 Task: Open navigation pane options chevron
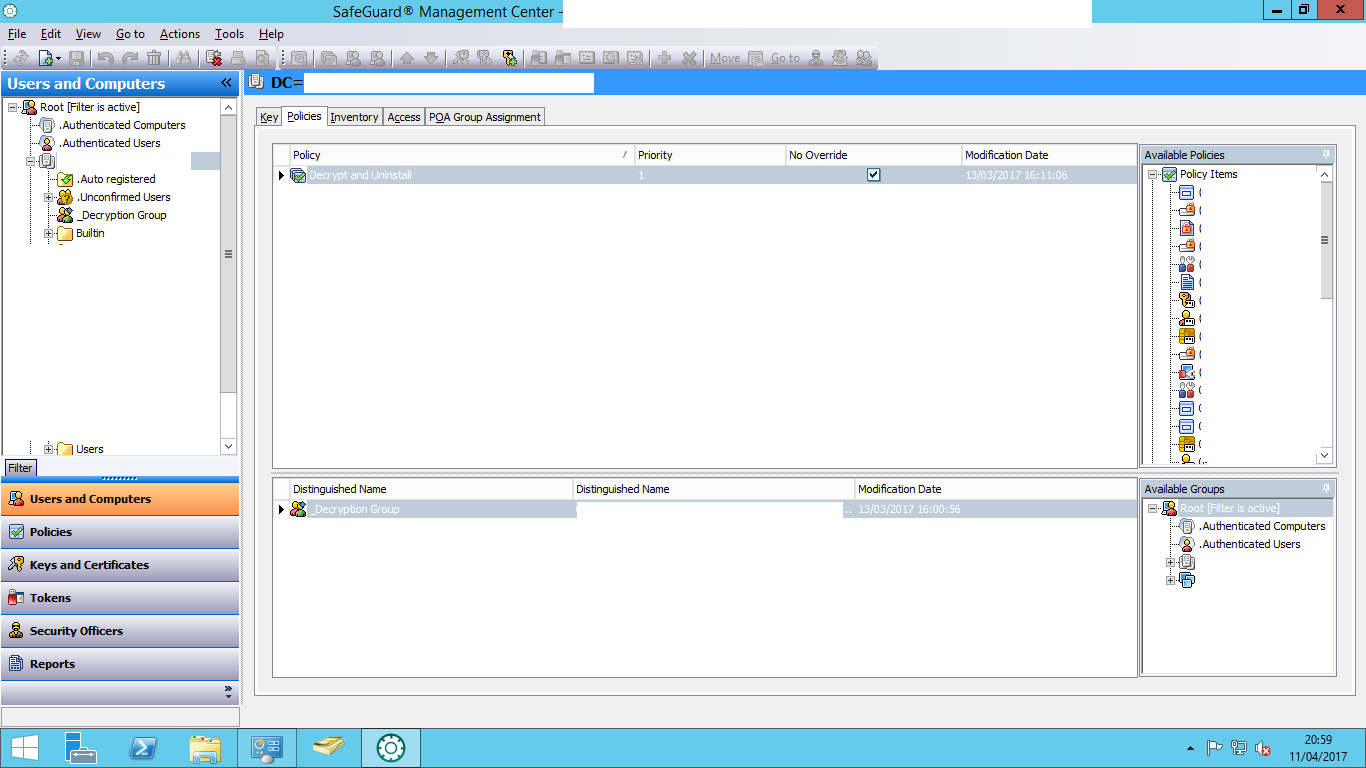(228, 691)
